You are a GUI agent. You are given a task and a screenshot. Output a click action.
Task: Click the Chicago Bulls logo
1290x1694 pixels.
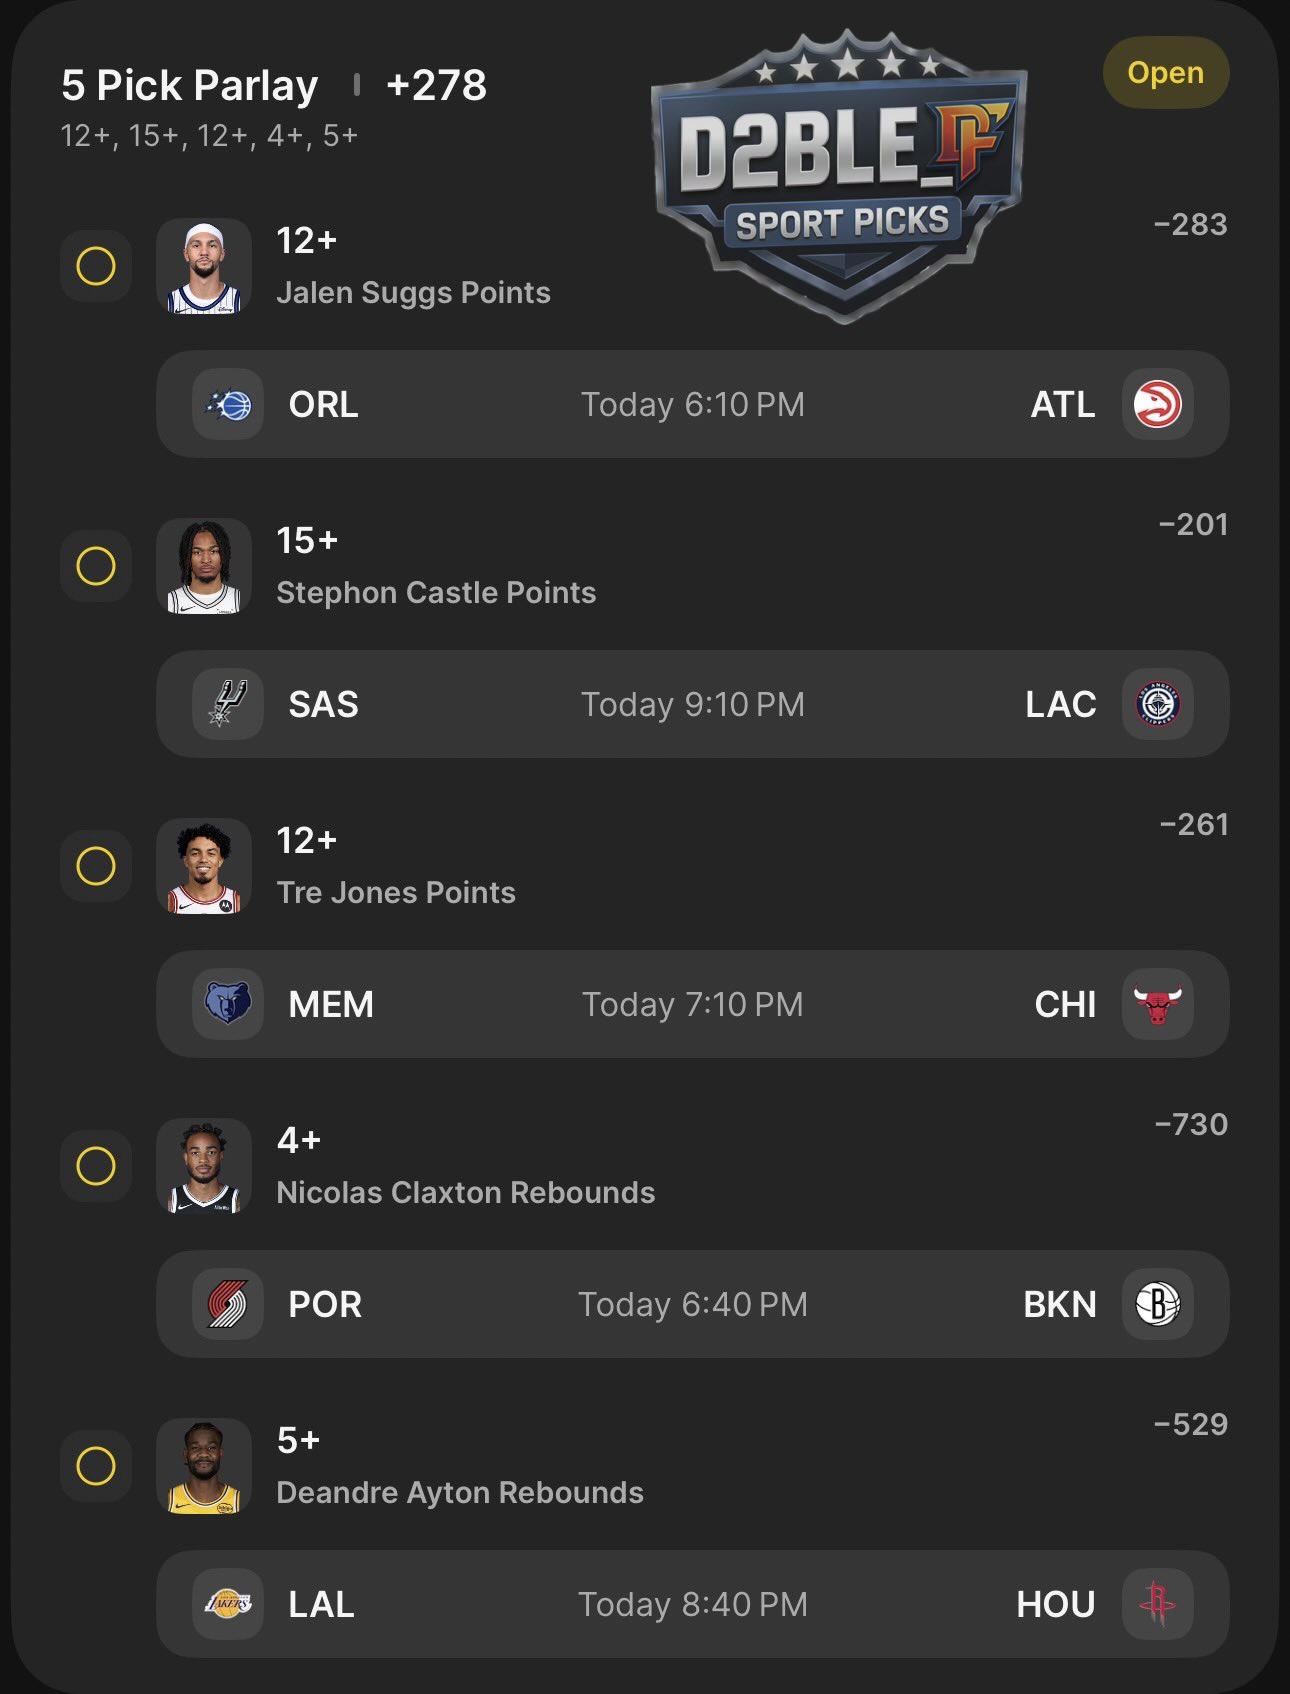coord(1157,1004)
